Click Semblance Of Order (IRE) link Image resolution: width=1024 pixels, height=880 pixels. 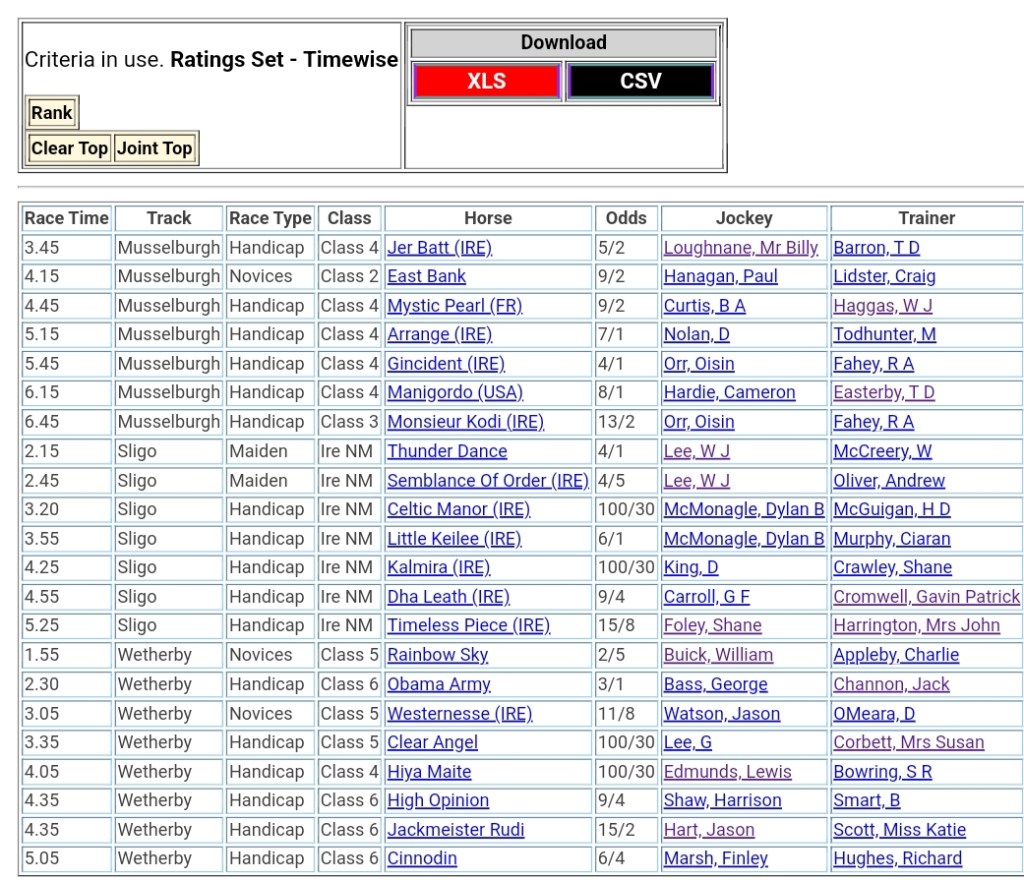point(487,481)
